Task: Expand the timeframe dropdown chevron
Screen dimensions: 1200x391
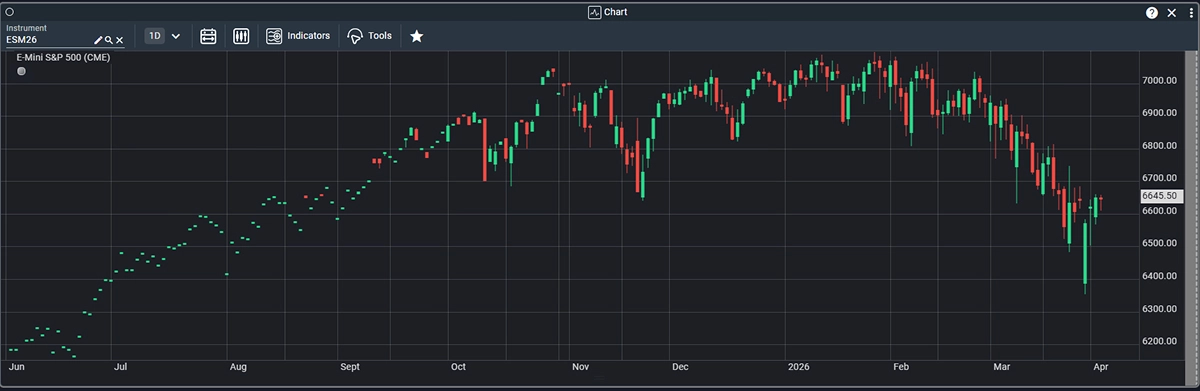Action: 176,36
